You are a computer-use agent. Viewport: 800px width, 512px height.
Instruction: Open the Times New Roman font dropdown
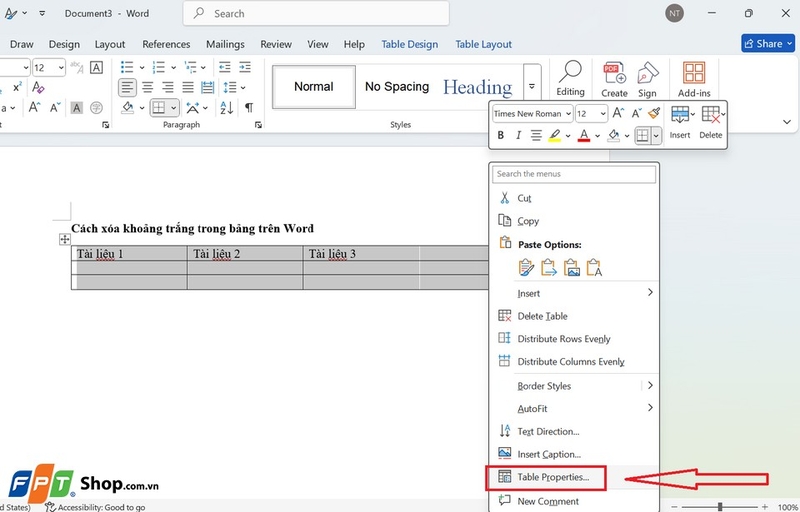[532, 114]
